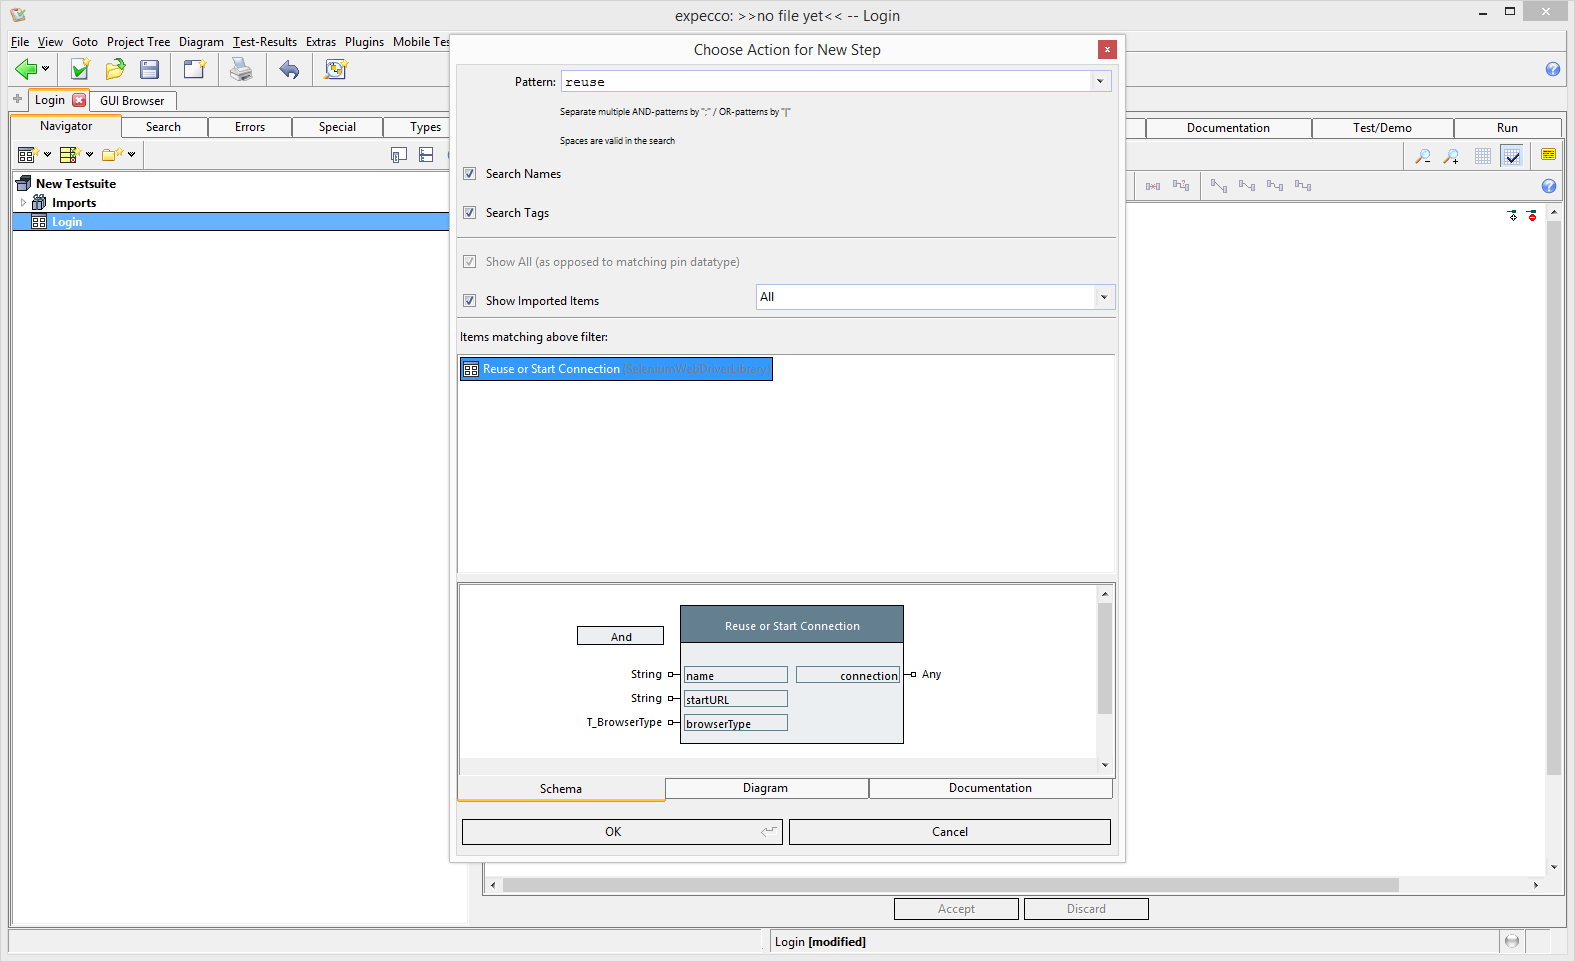Click the printer icon in toolbar
Viewport: 1575px width, 962px height.
pos(241,69)
